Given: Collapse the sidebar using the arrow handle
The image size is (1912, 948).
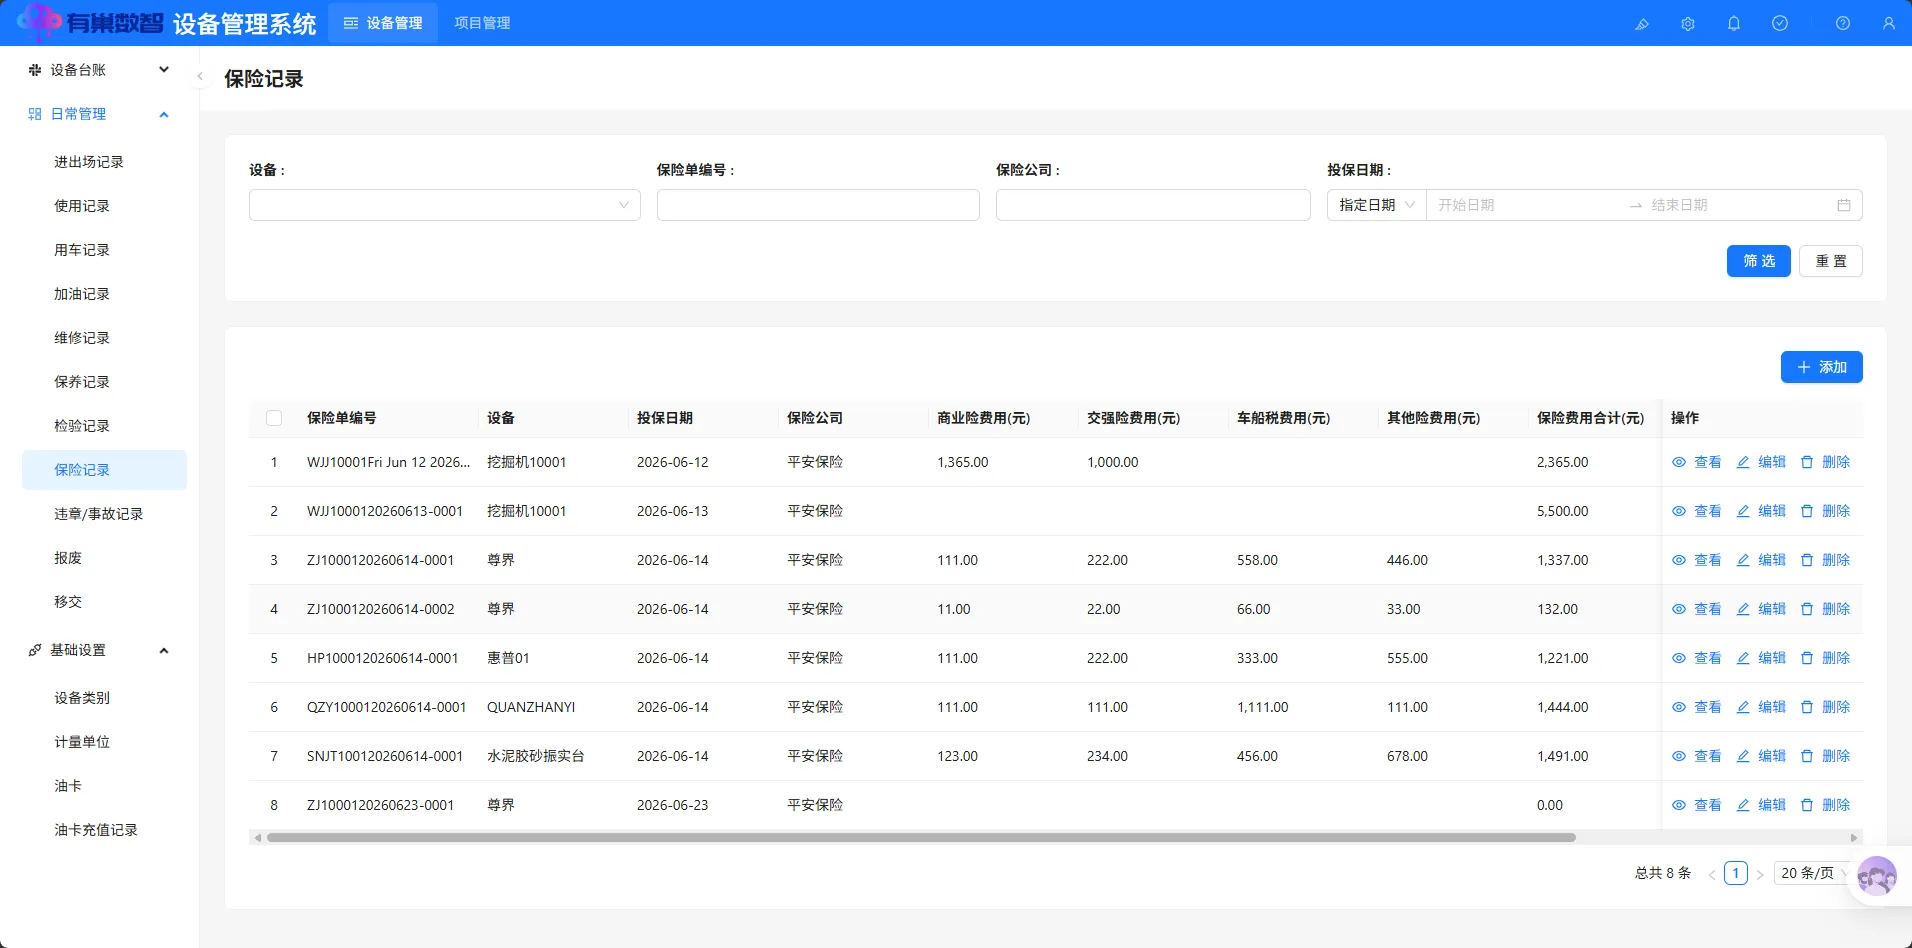Looking at the screenshot, I should click(200, 76).
